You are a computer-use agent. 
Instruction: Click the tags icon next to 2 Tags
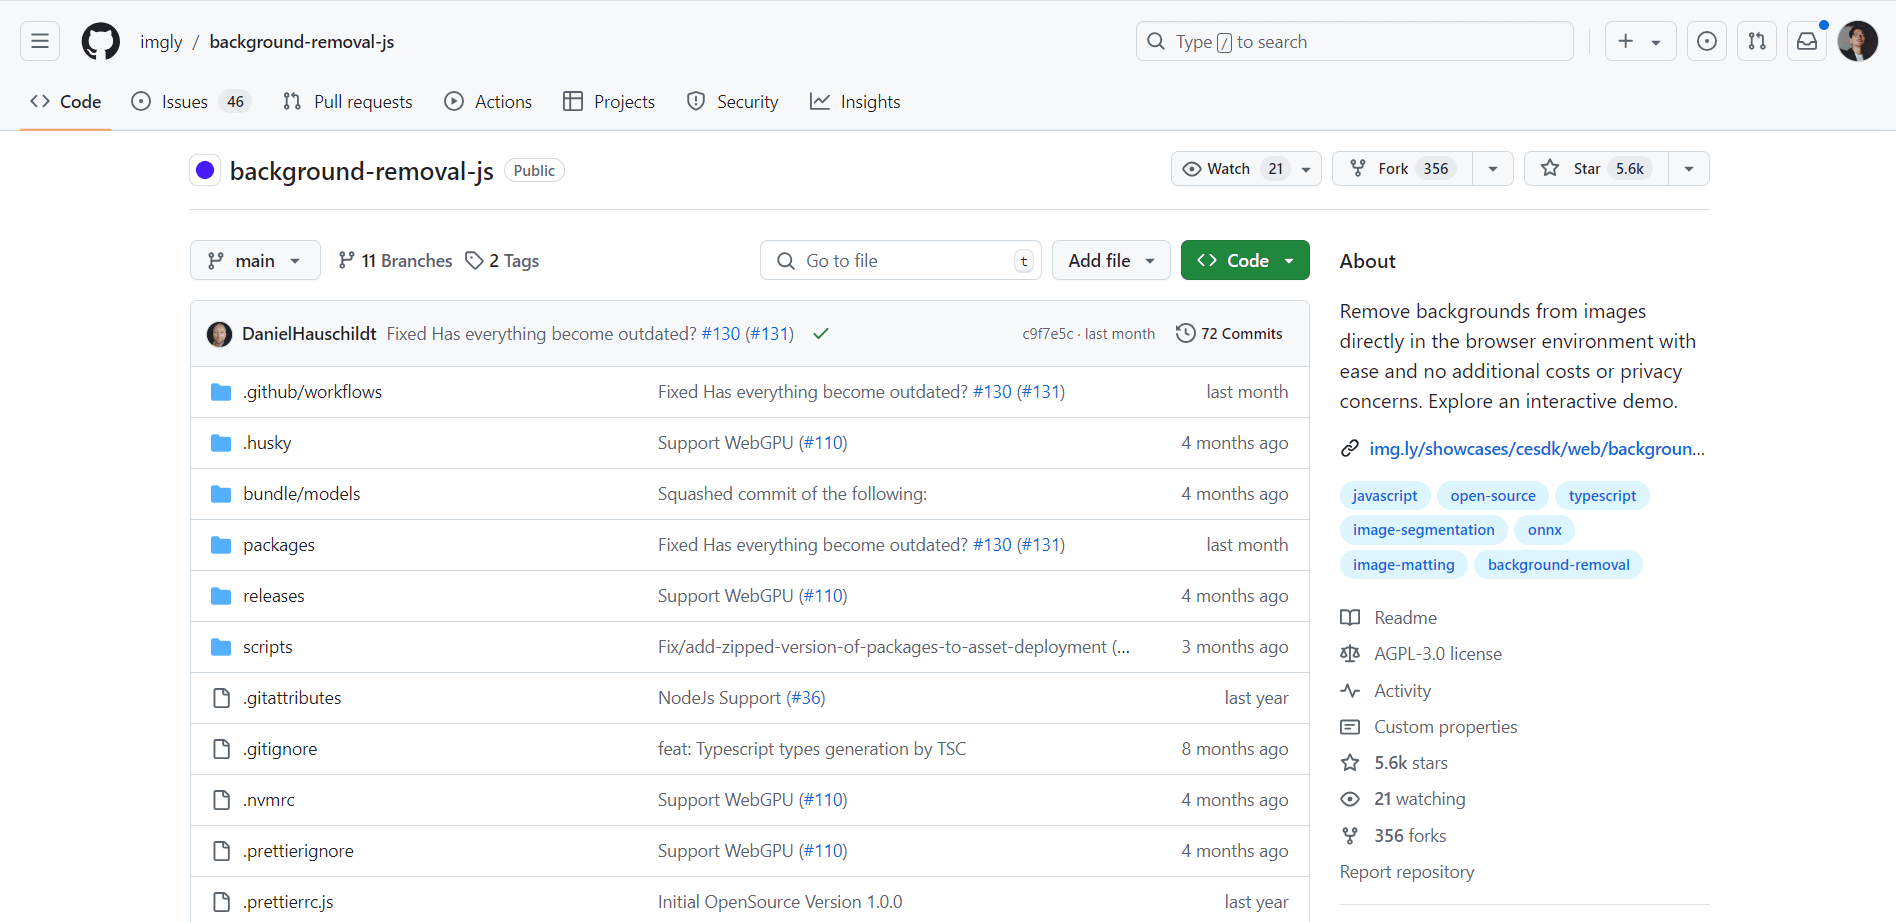pos(474,260)
